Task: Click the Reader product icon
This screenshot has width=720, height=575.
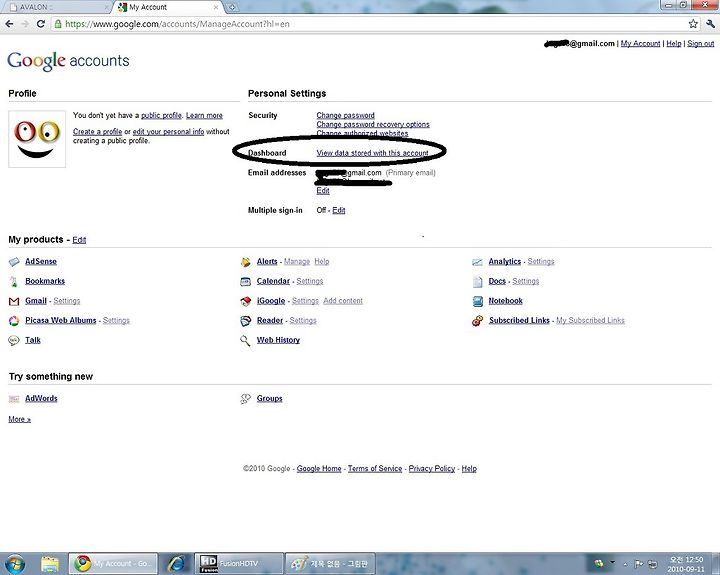Action: (246, 321)
